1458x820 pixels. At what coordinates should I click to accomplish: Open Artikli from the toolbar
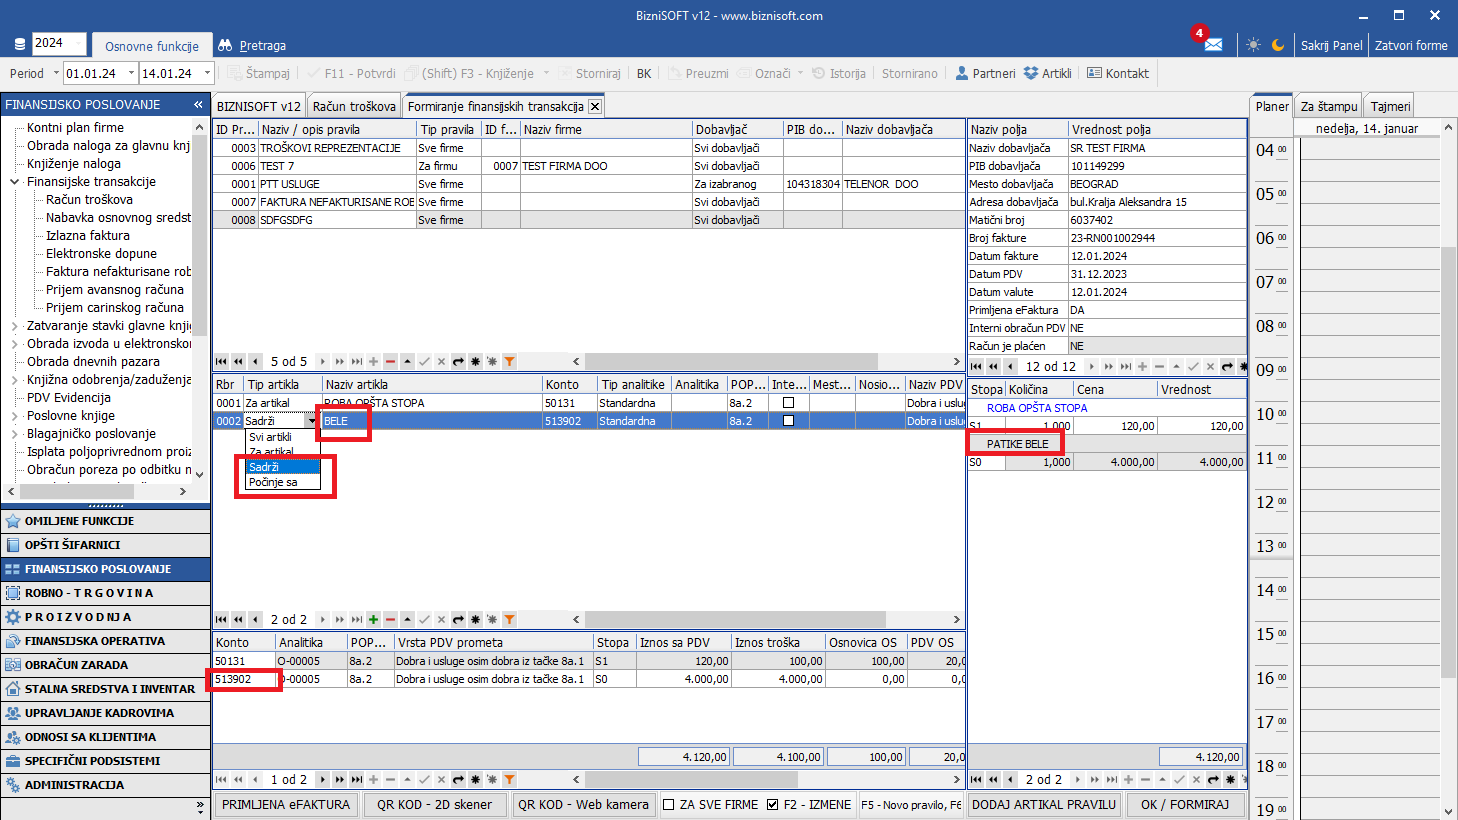click(1047, 73)
